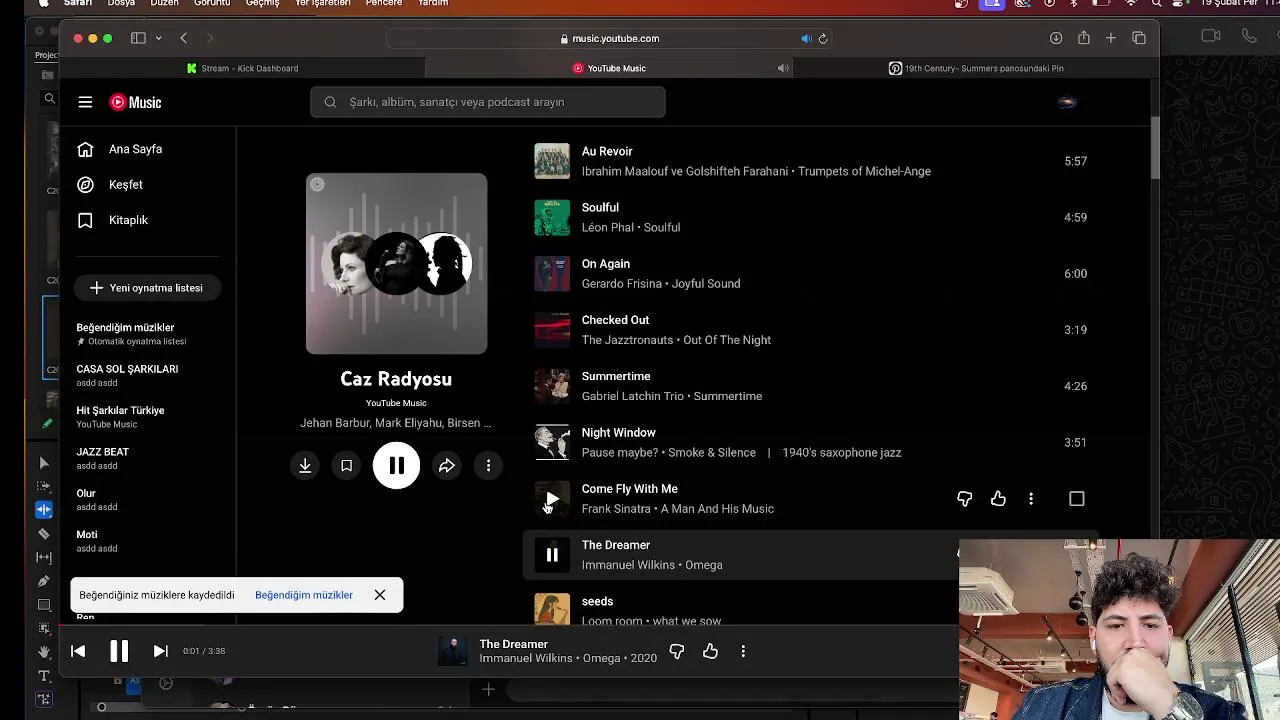Select the Night Window track title
Image resolution: width=1280 pixels, height=720 pixels.
pos(619,433)
